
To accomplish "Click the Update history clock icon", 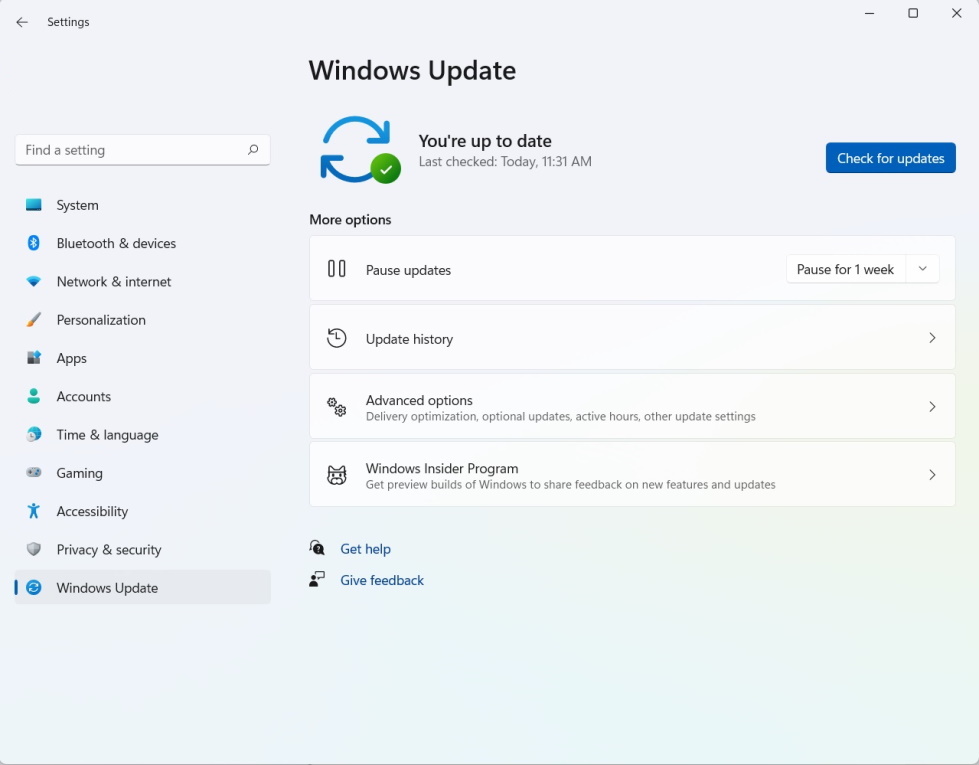I will [x=337, y=338].
